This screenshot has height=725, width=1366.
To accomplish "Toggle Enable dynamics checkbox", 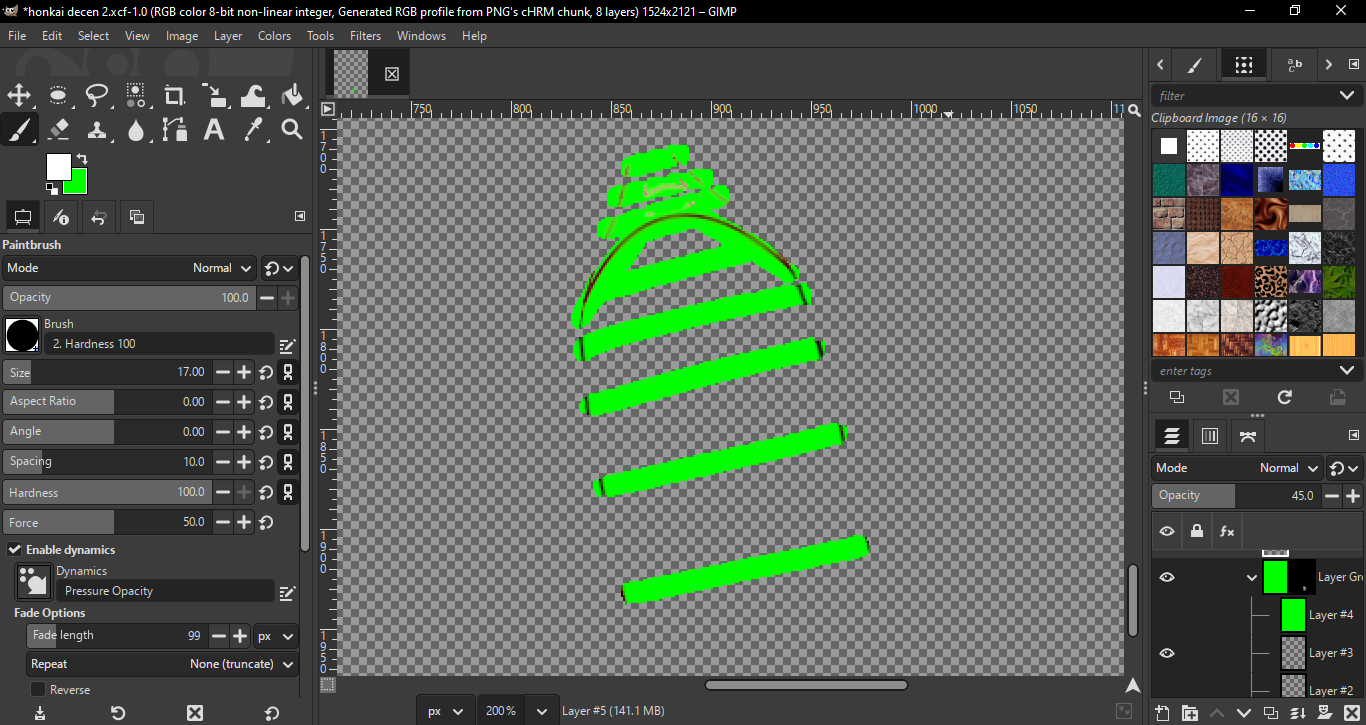I will click(x=15, y=550).
